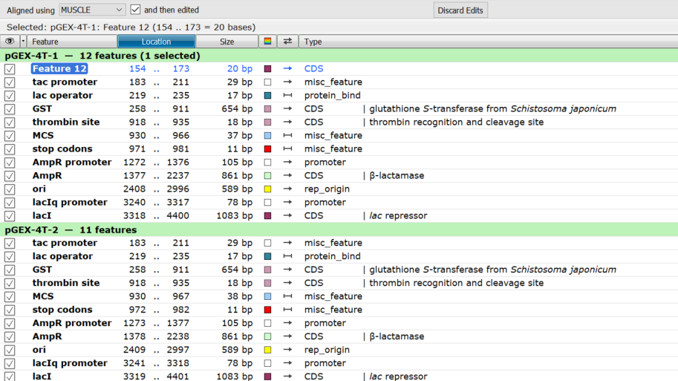Click the bidirectional icon for lac operator in pGEX-4T-1
Image resolution: width=678 pixels, height=381 pixels.
click(288, 95)
